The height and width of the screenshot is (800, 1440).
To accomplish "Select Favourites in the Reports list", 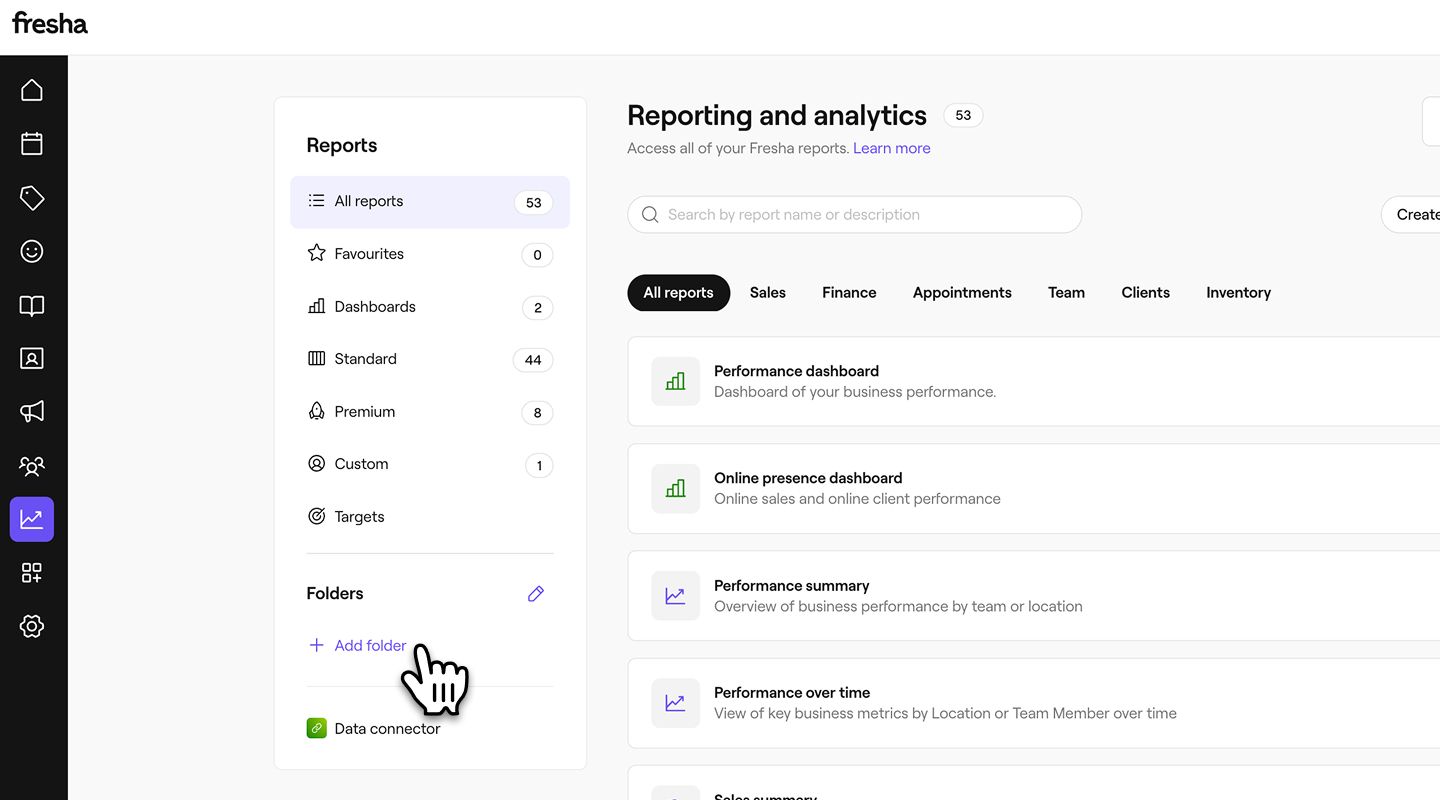I will (369, 254).
